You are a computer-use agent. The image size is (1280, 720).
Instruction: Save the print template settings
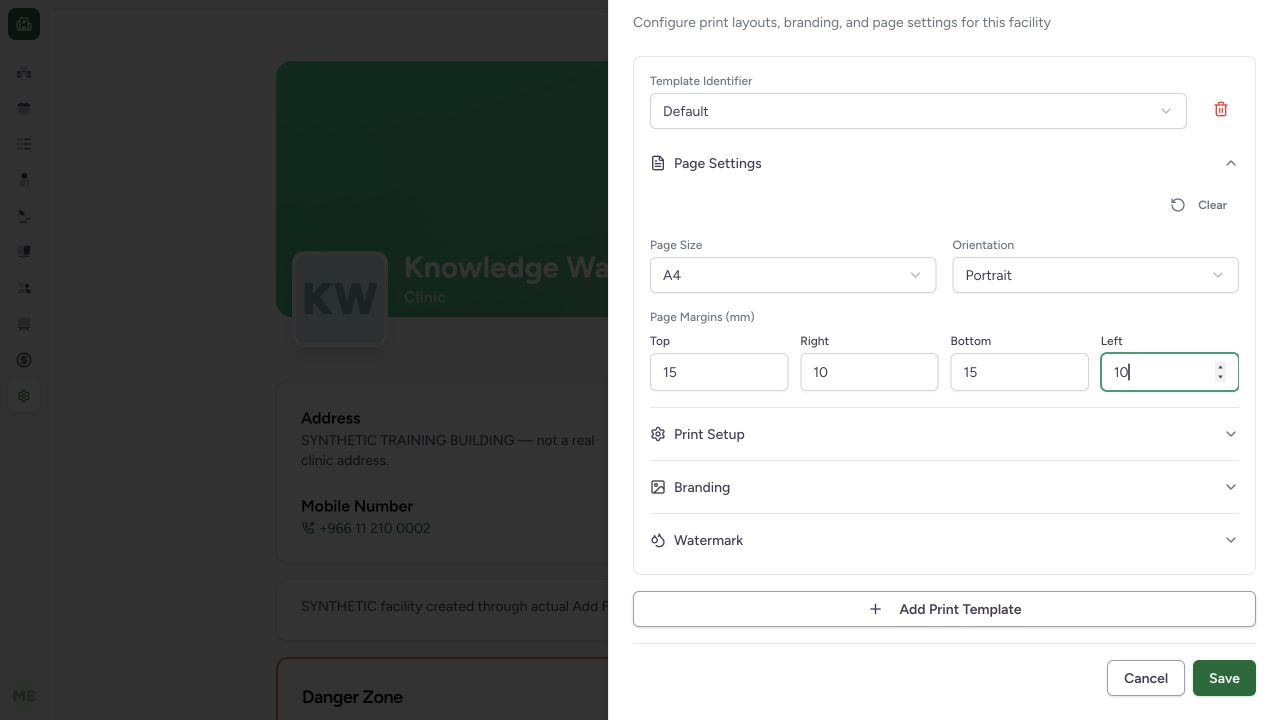pyautogui.click(x=1224, y=678)
